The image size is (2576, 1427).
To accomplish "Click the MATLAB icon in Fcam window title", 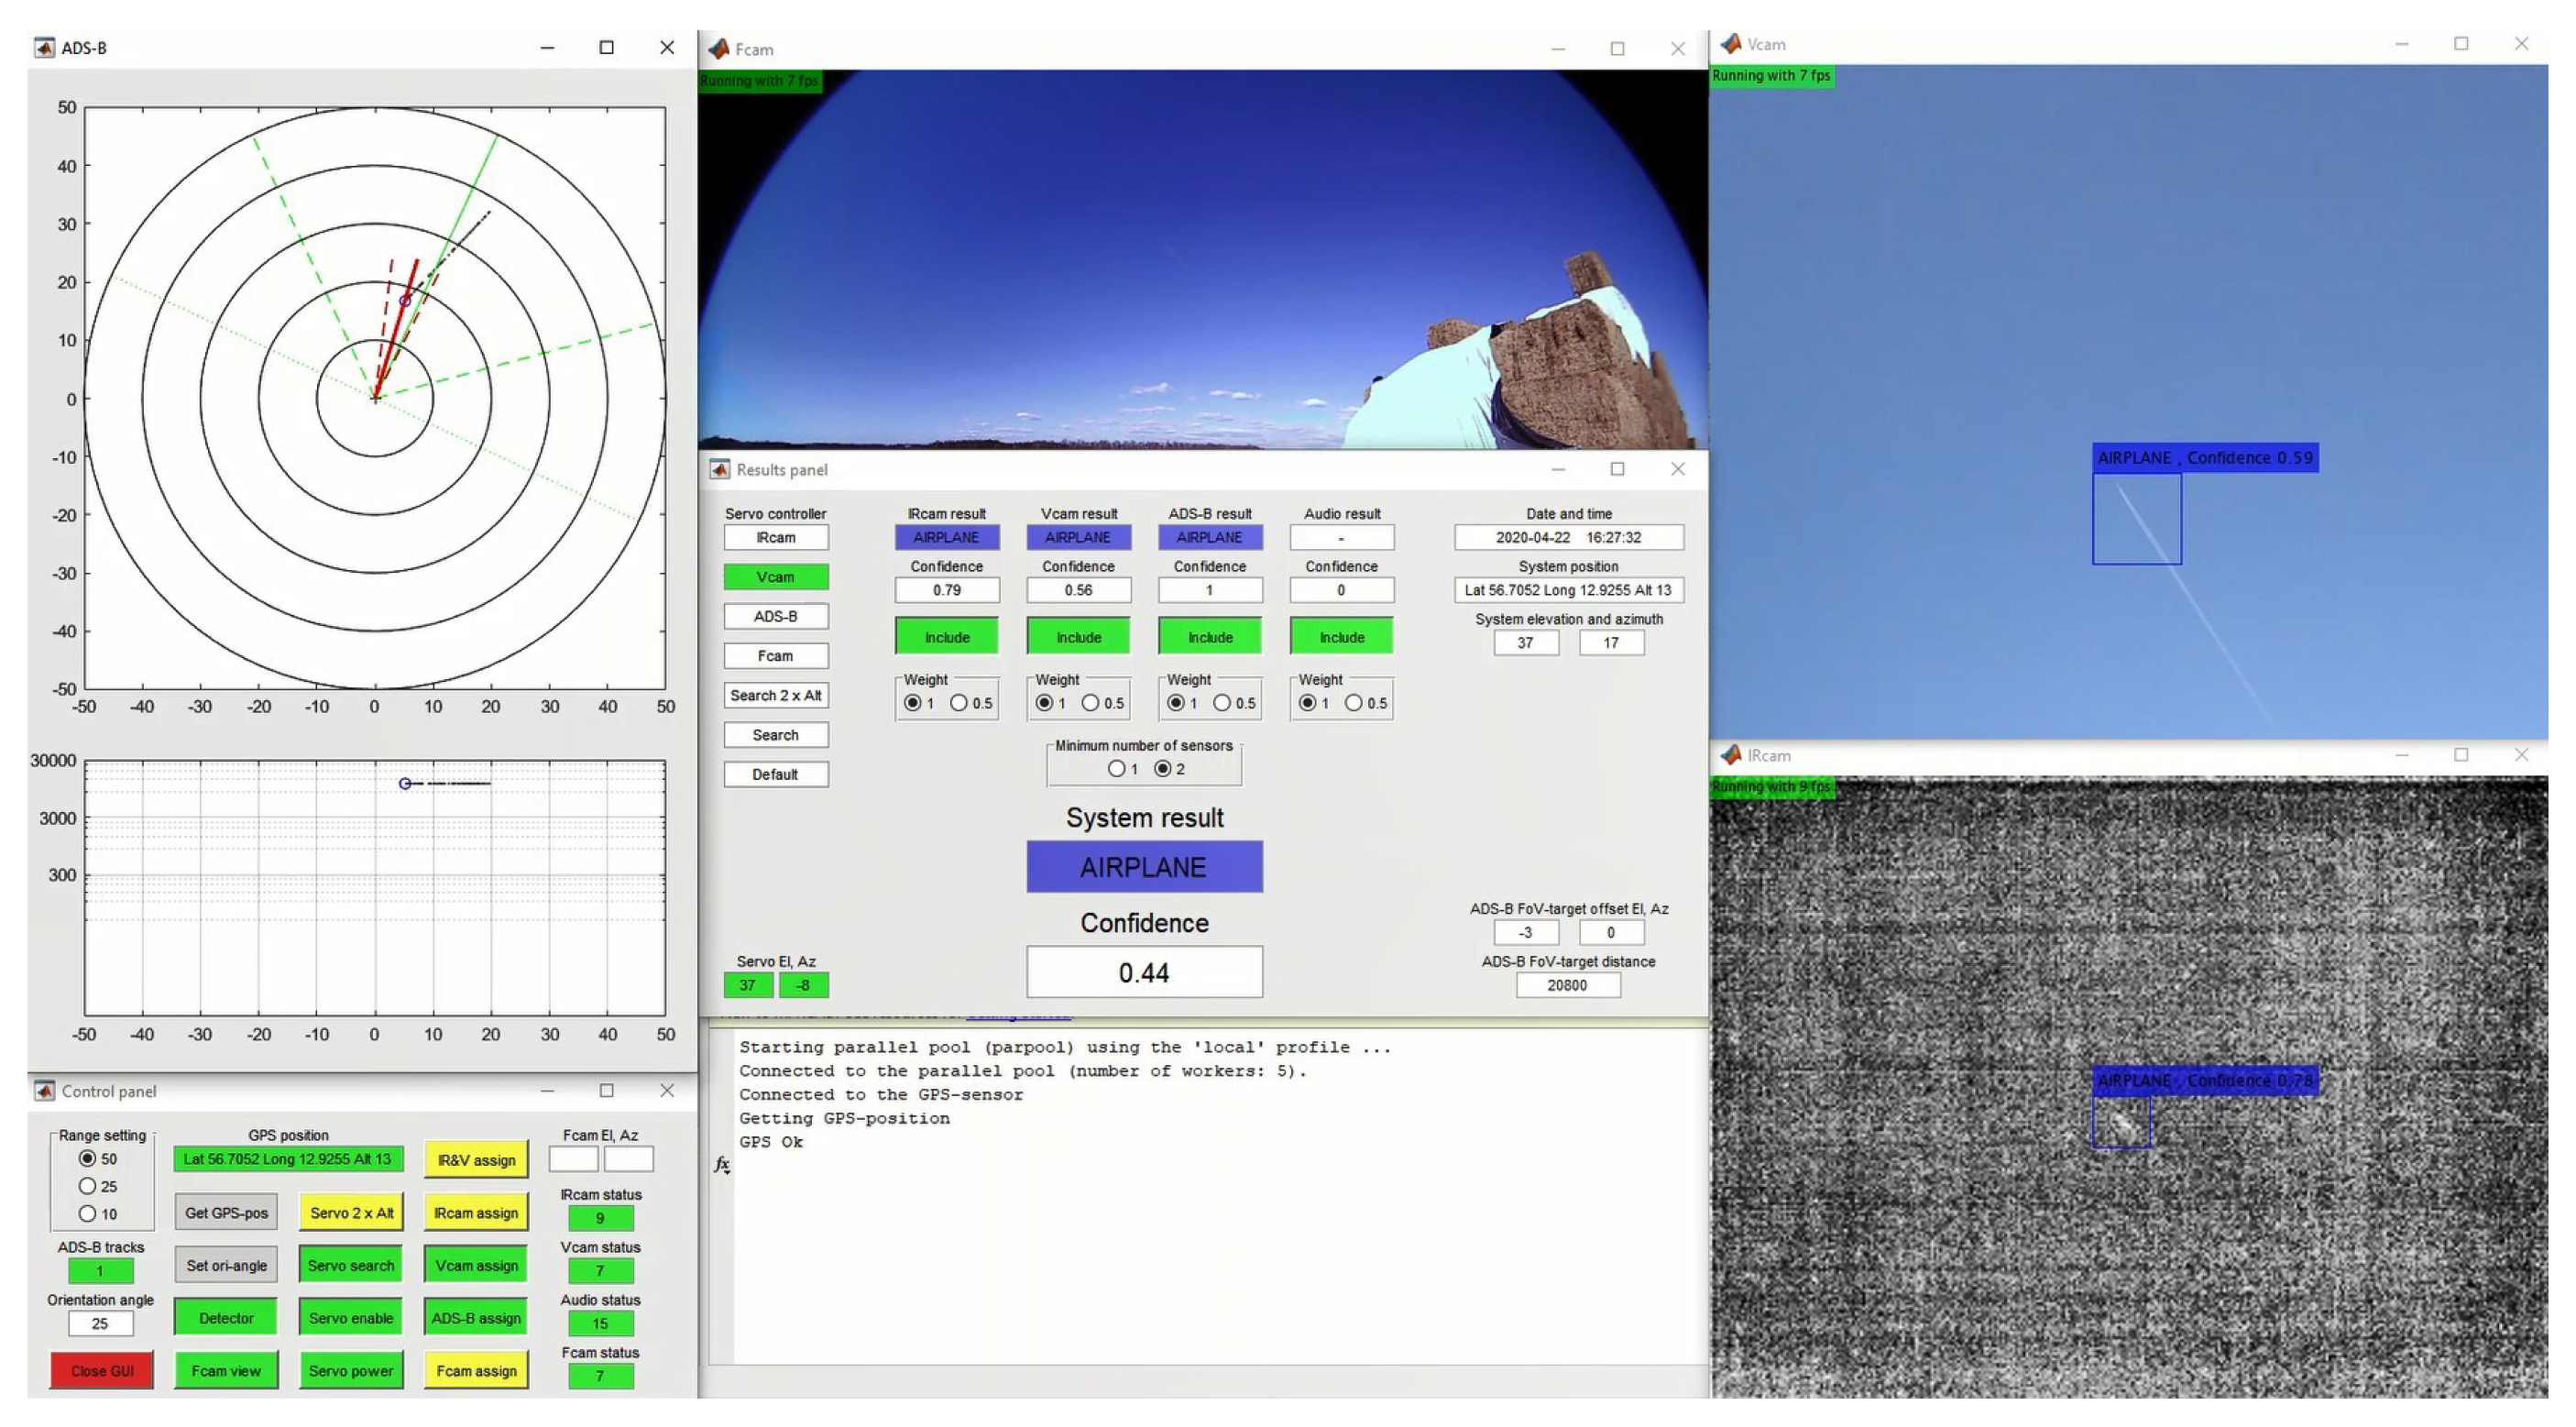I will click(x=718, y=49).
